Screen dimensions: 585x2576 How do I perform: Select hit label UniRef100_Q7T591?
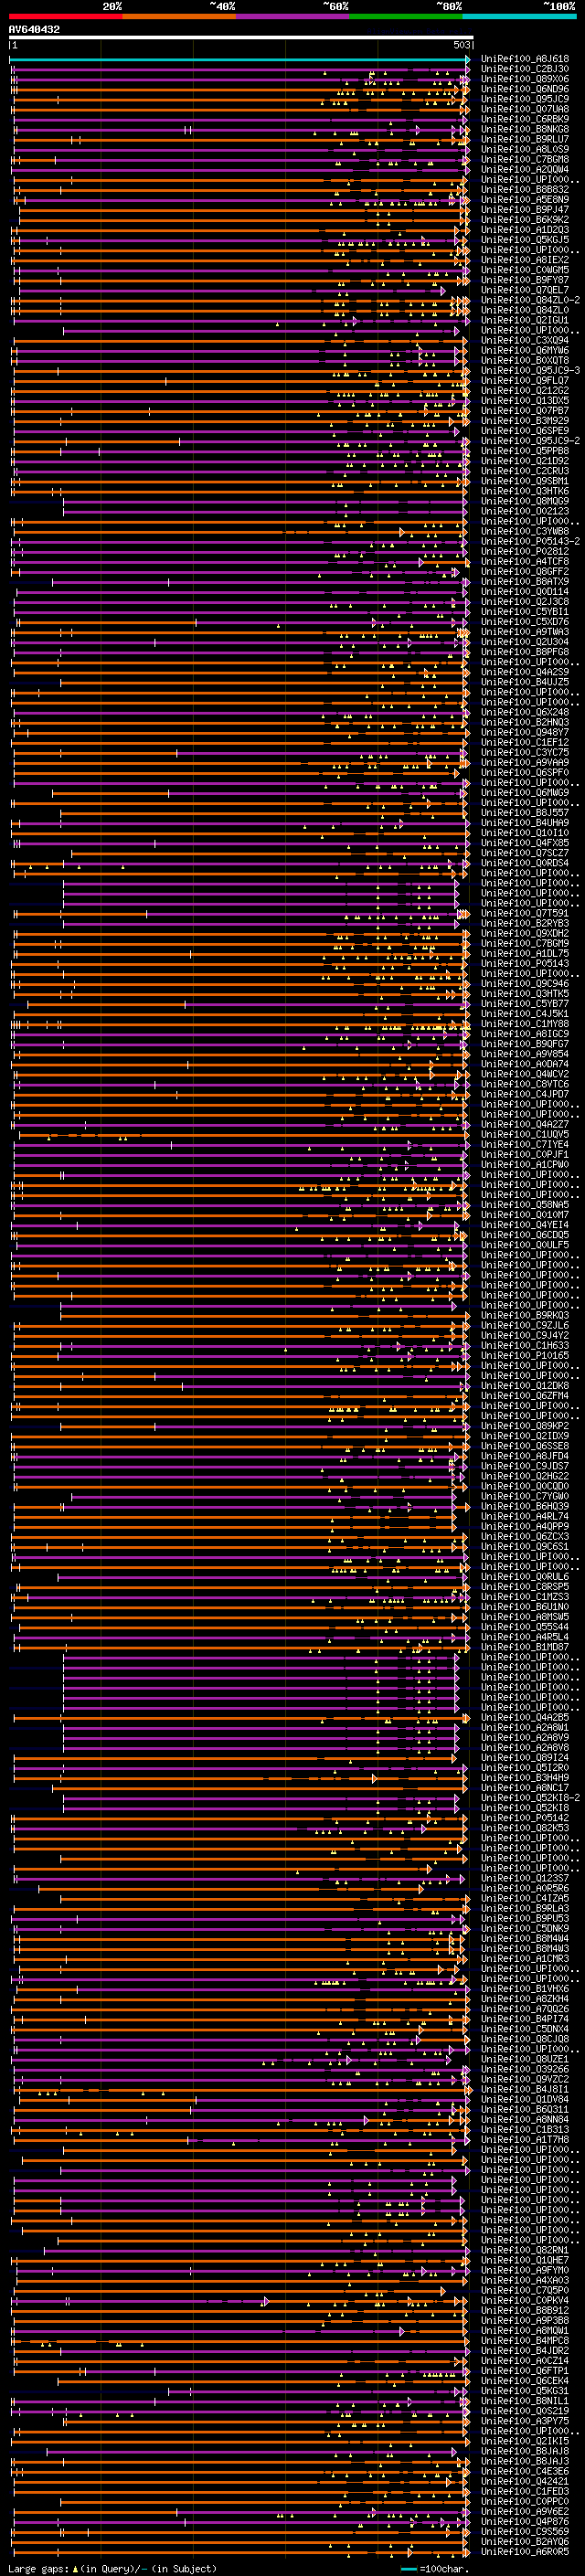click(525, 913)
